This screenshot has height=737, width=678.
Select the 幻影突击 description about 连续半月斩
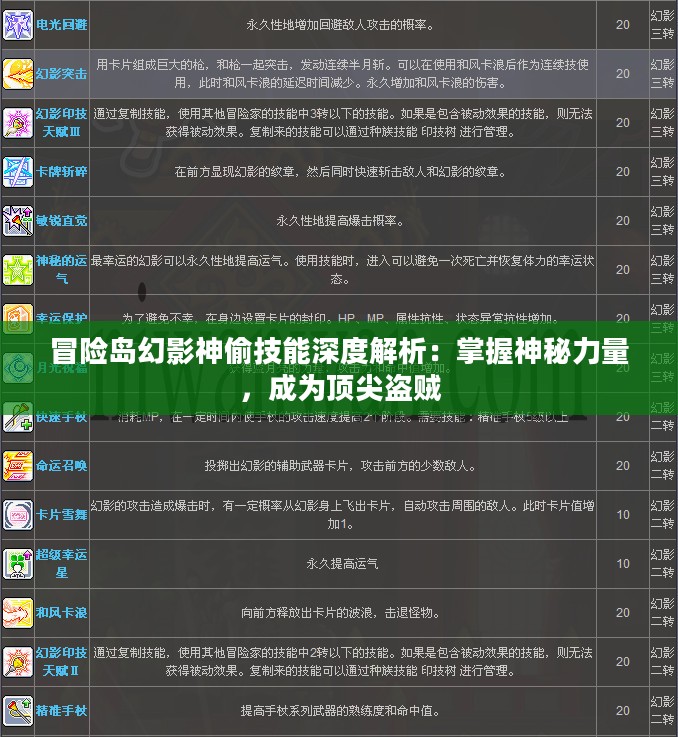pyautogui.click(x=342, y=74)
